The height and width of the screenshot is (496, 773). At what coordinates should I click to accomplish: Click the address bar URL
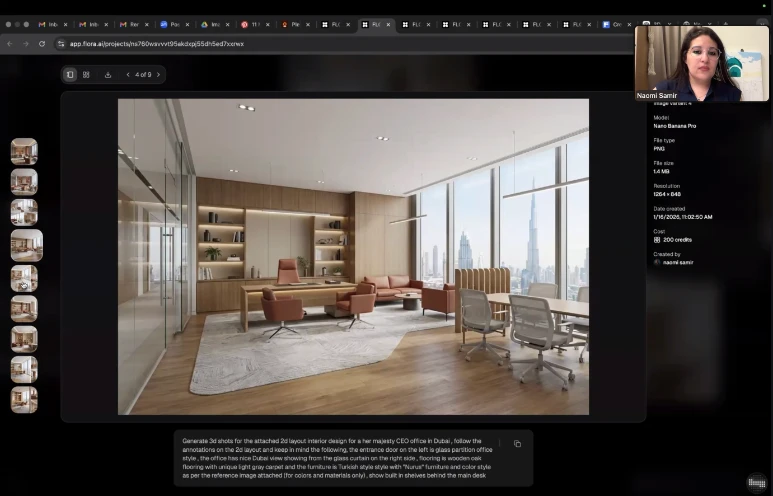tap(156, 44)
